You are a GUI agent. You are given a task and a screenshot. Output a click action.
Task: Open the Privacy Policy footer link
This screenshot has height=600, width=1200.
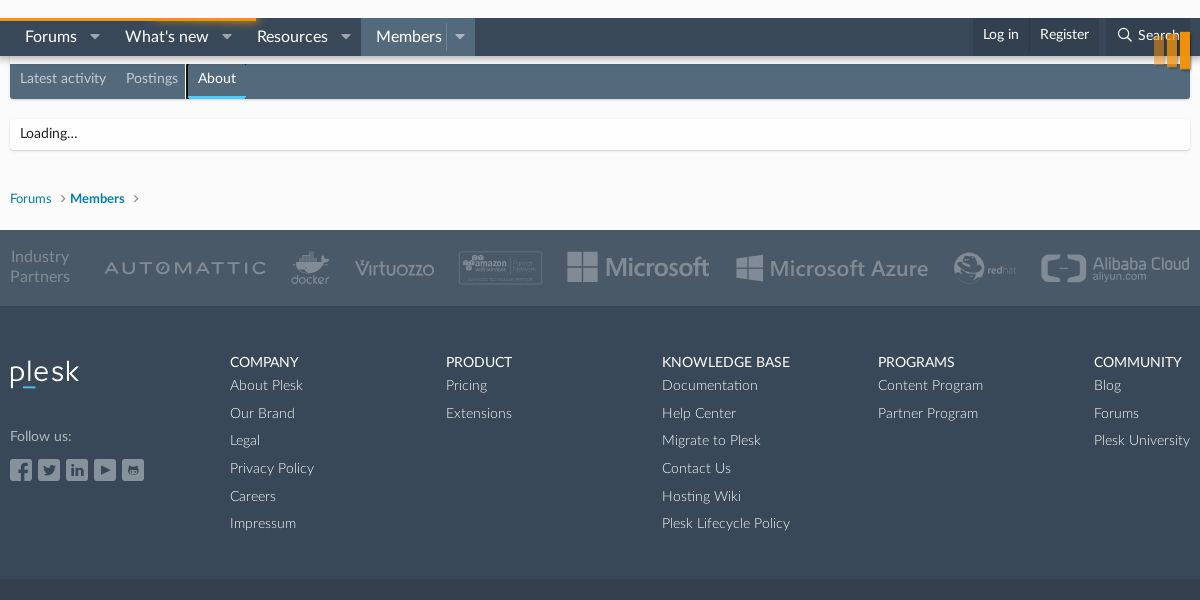(x=272, y=468)
